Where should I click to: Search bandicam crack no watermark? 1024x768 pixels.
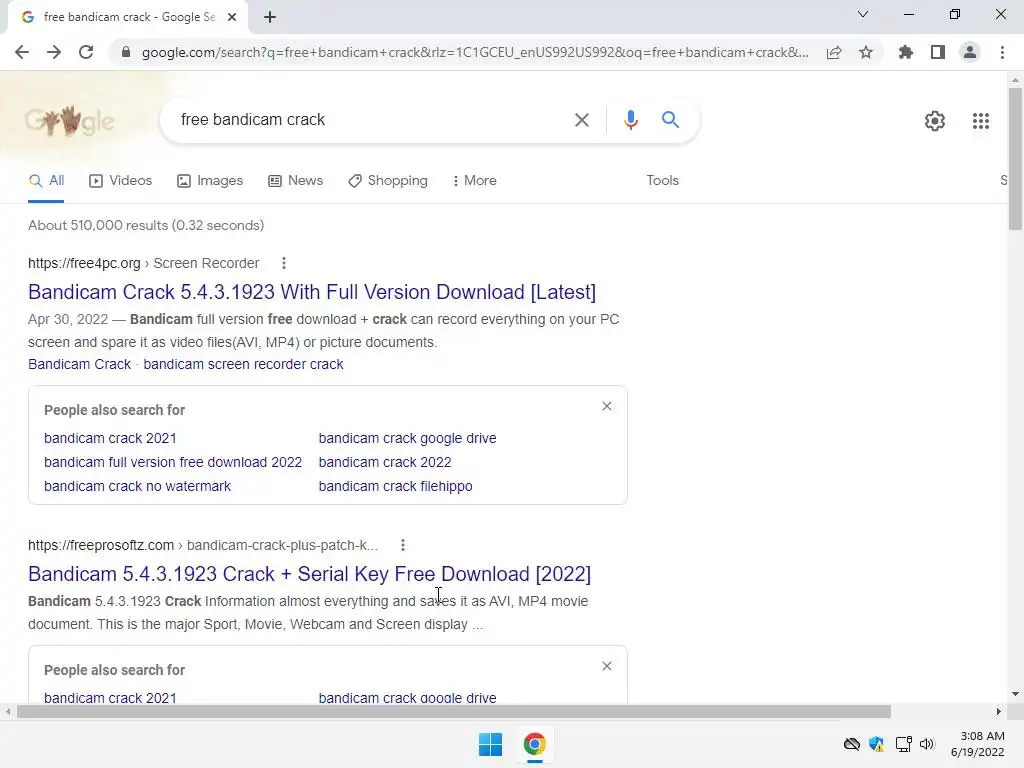click(137, 487)
